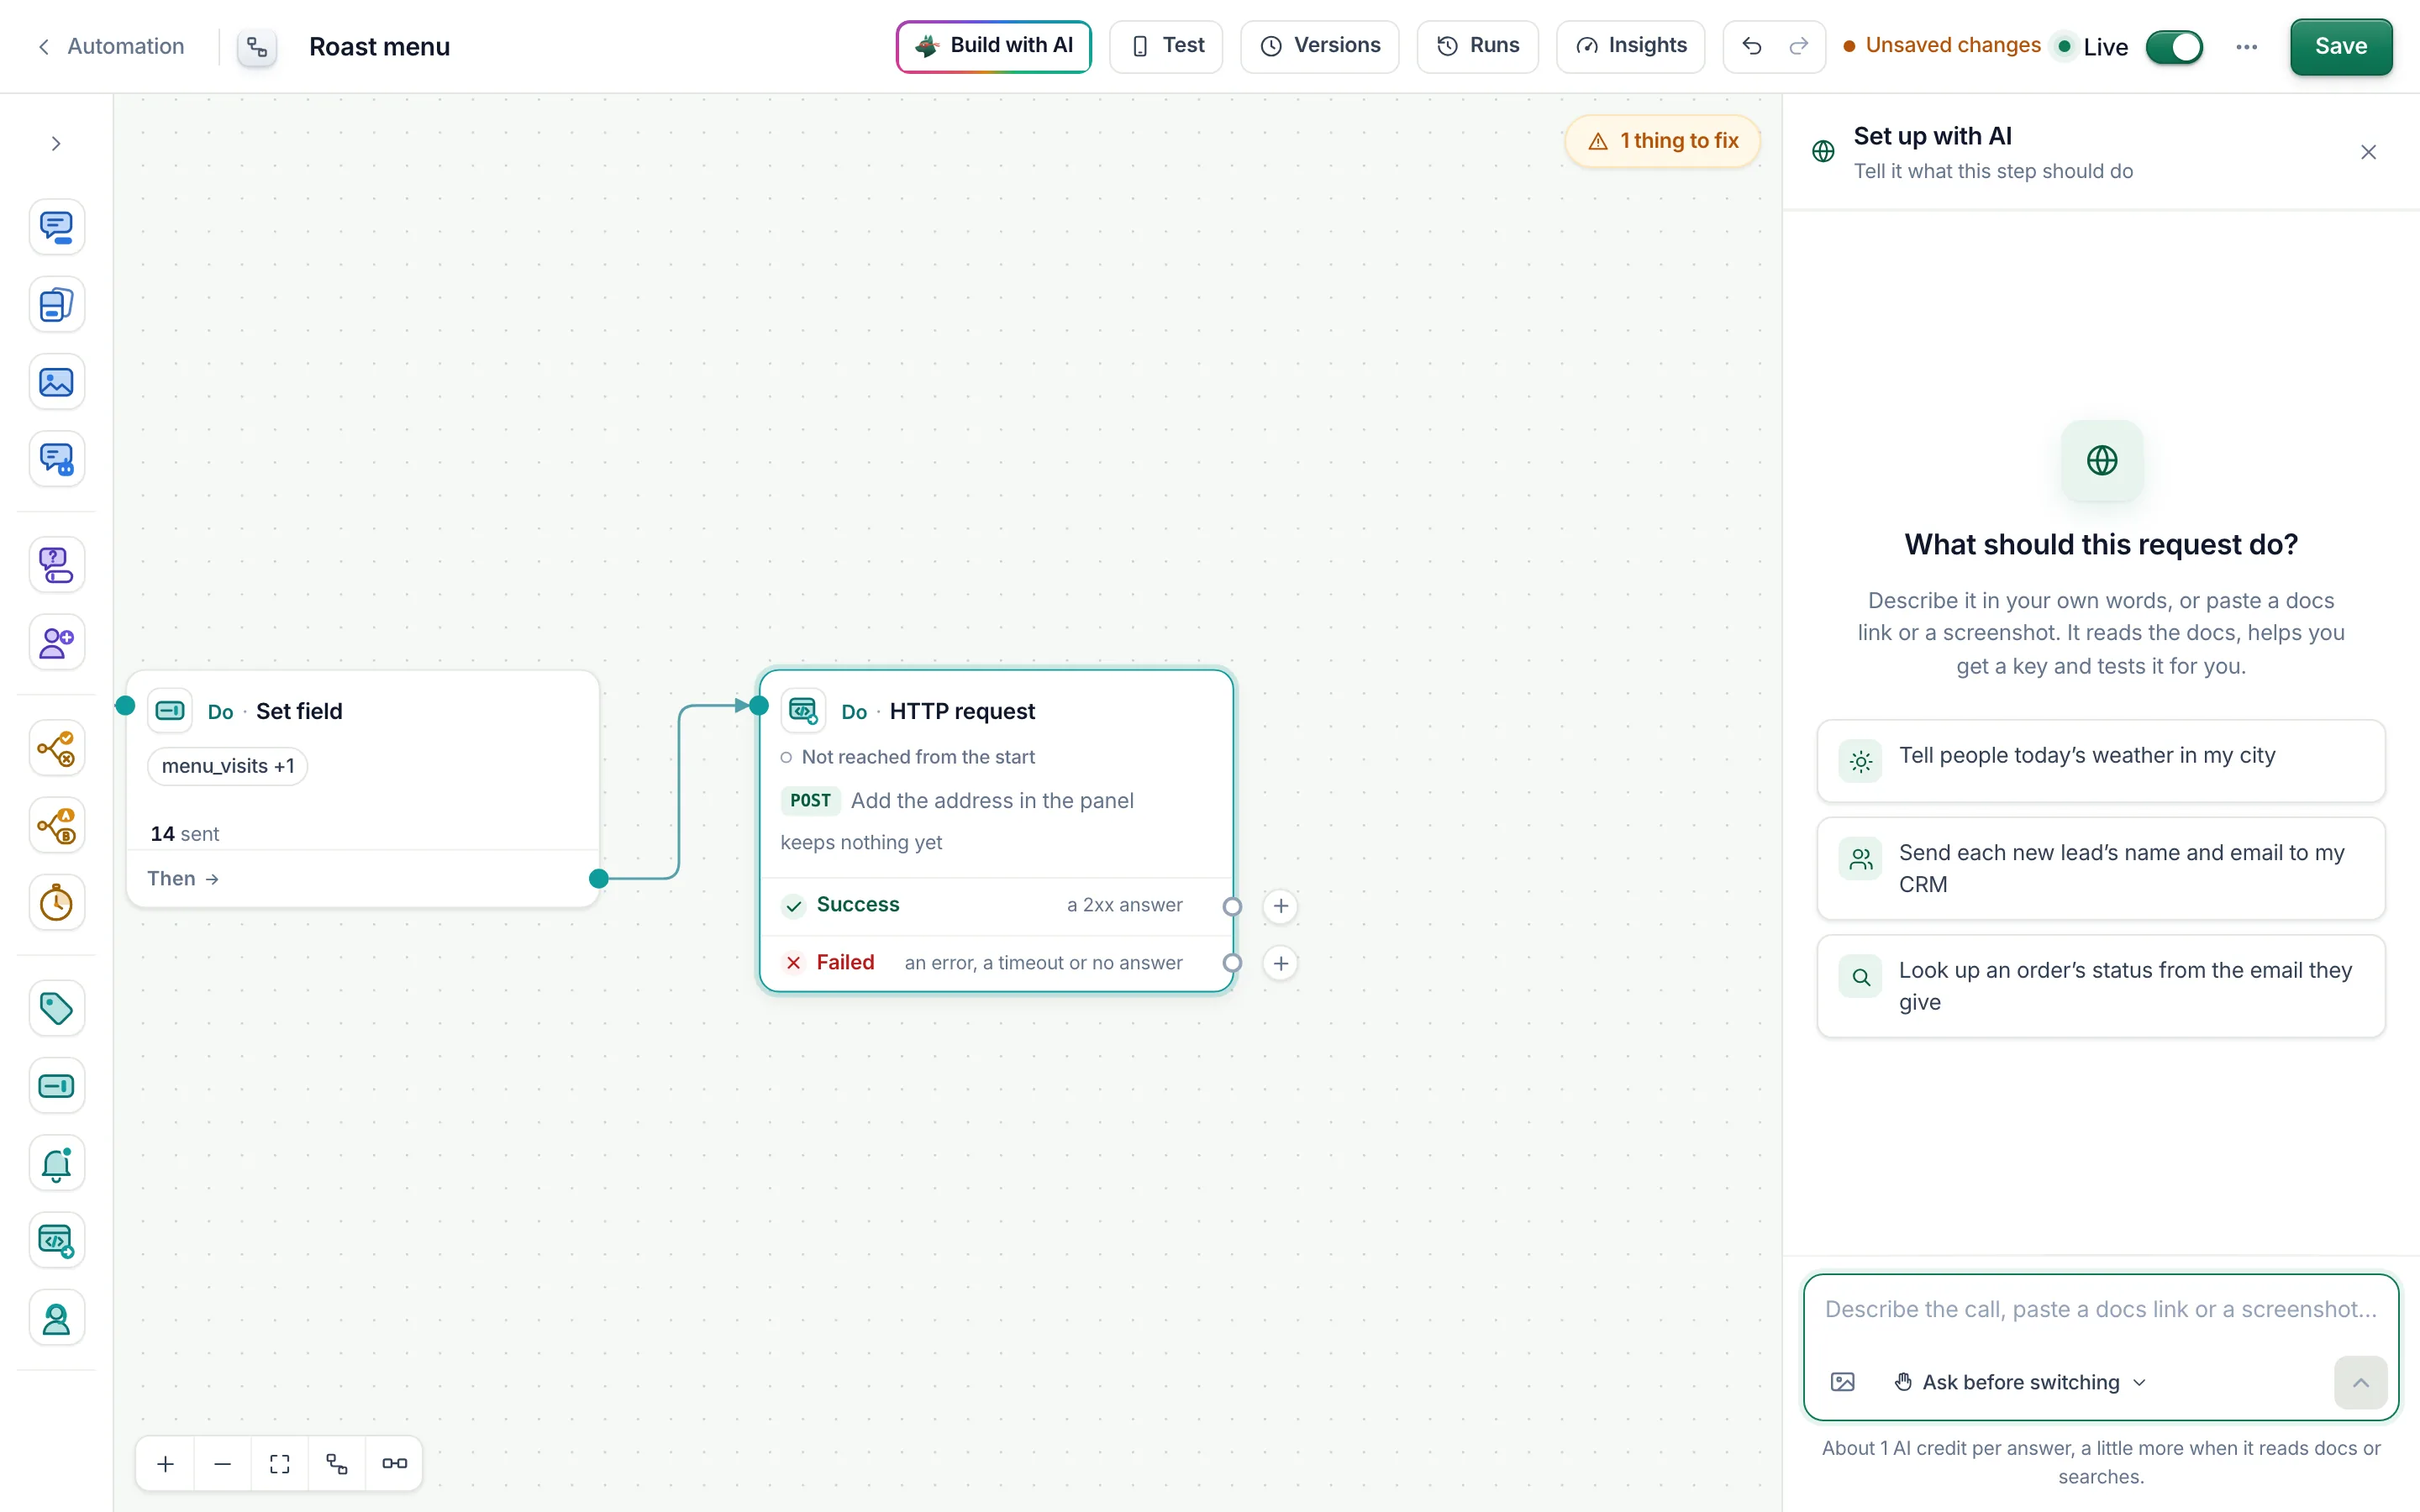Go back to Automation
2420x1512 pixels.
click(x=111, y=46)
